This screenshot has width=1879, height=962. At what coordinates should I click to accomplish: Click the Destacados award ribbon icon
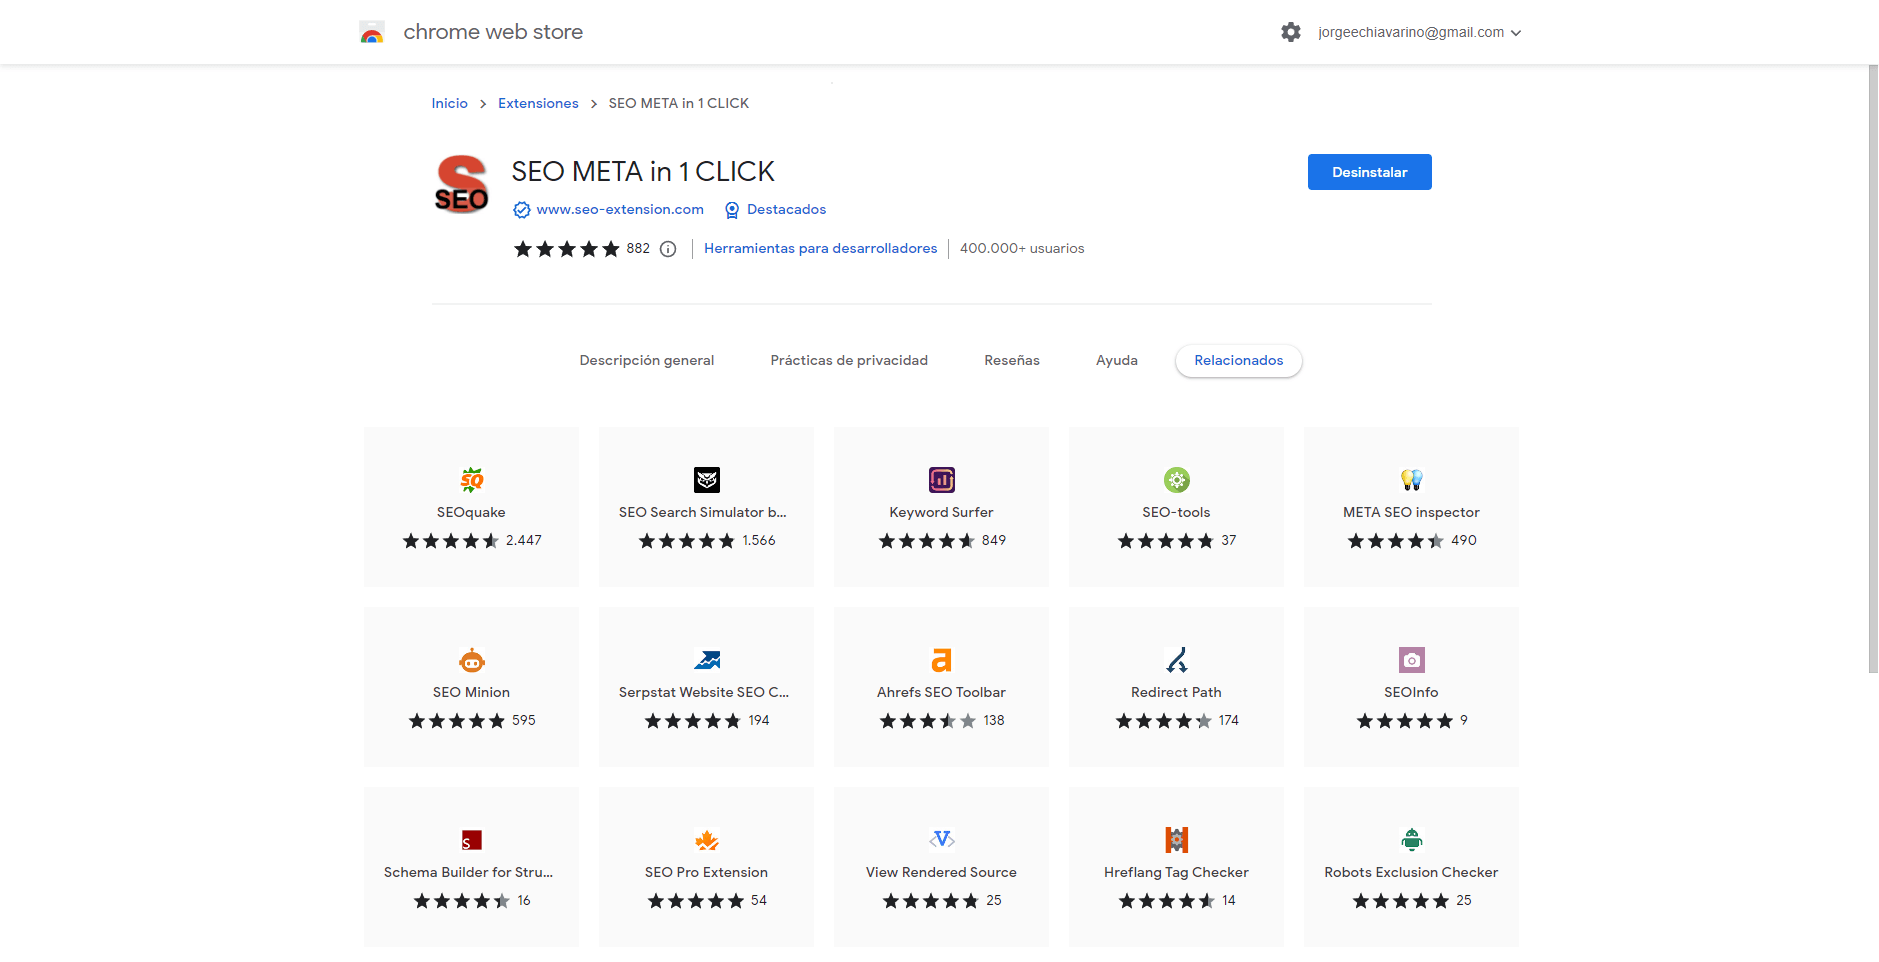(x=732, y=210)
